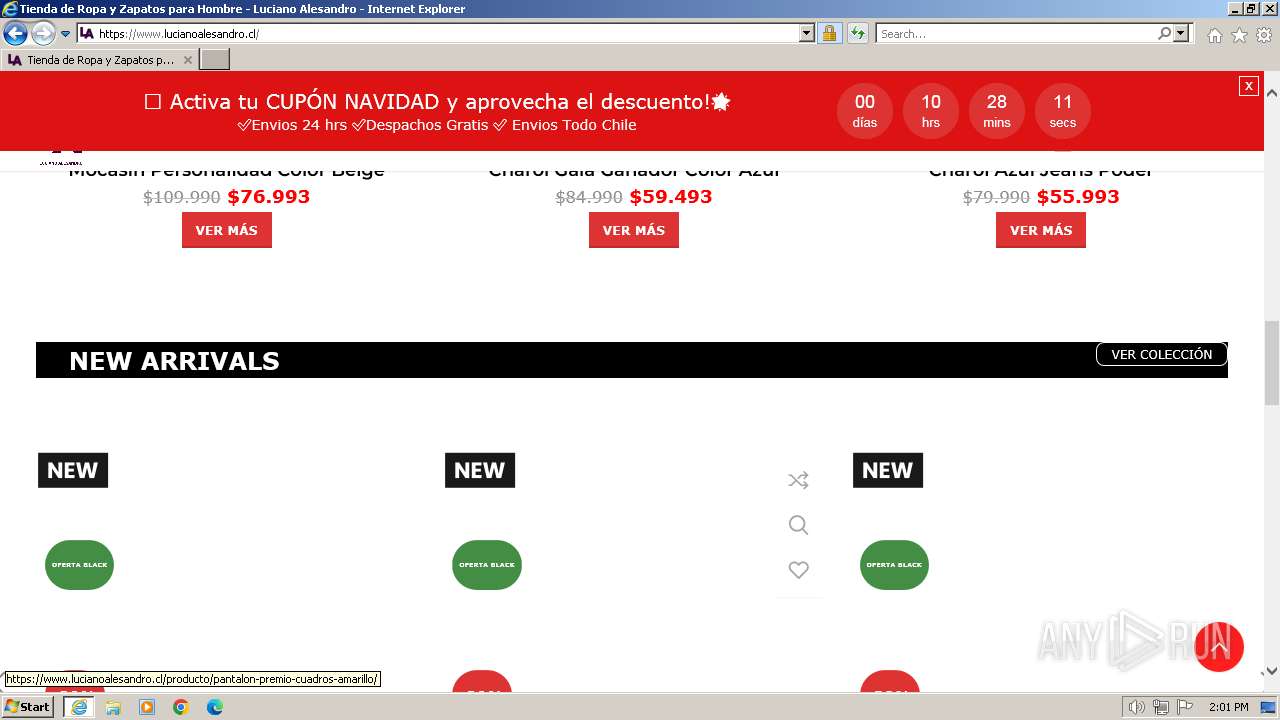The width and height of the screenshot is (1280, 720).
Task: Click the $84.990 crossed-out price
Action: [x=589, y=197]
